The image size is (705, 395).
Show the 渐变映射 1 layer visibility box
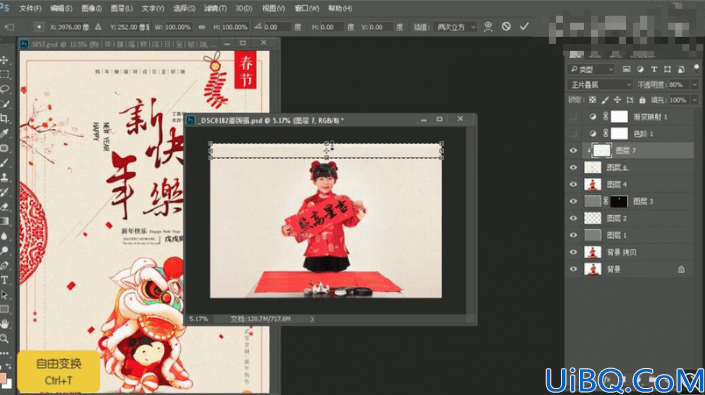tap(573, 117)
